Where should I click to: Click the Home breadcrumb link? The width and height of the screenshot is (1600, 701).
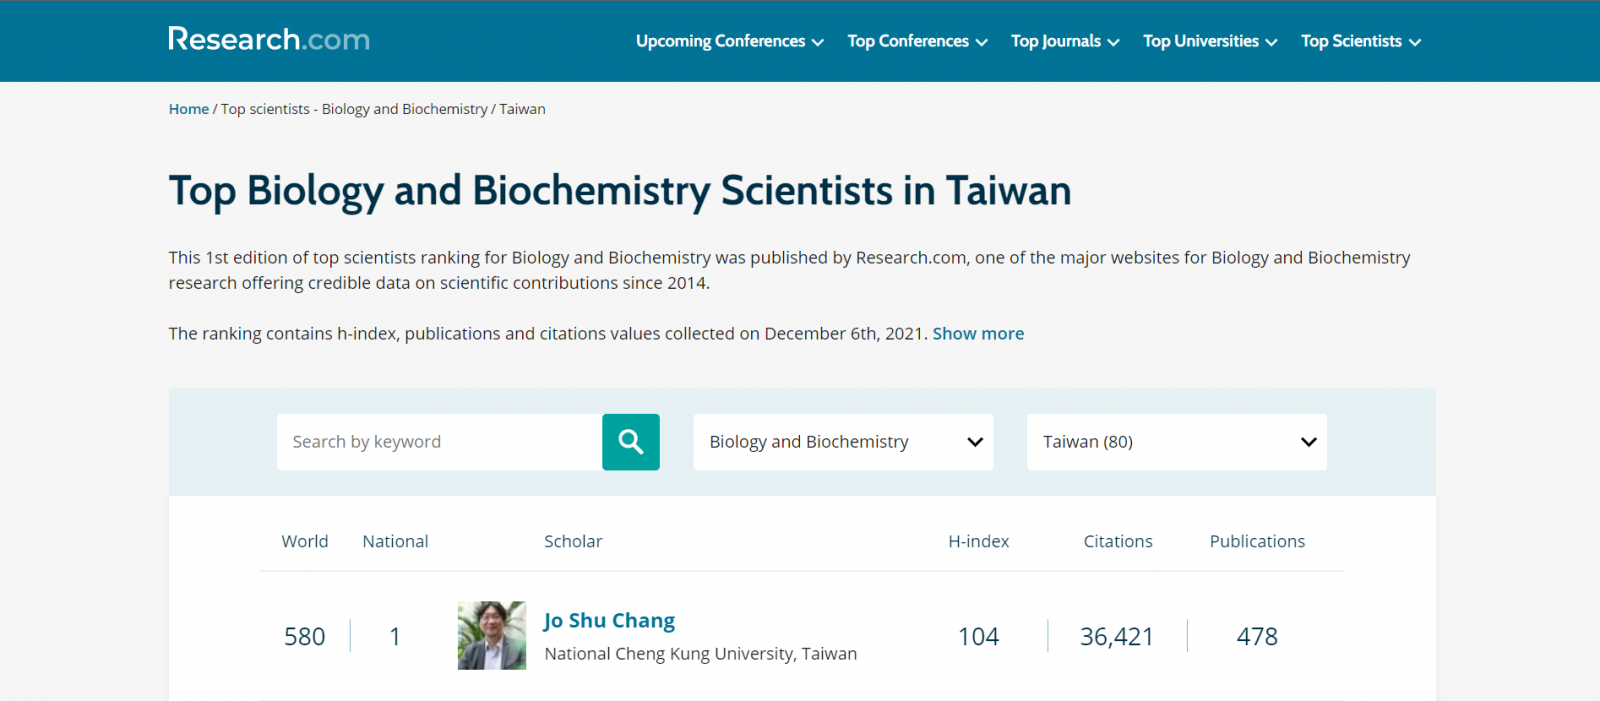coord(188,109)
